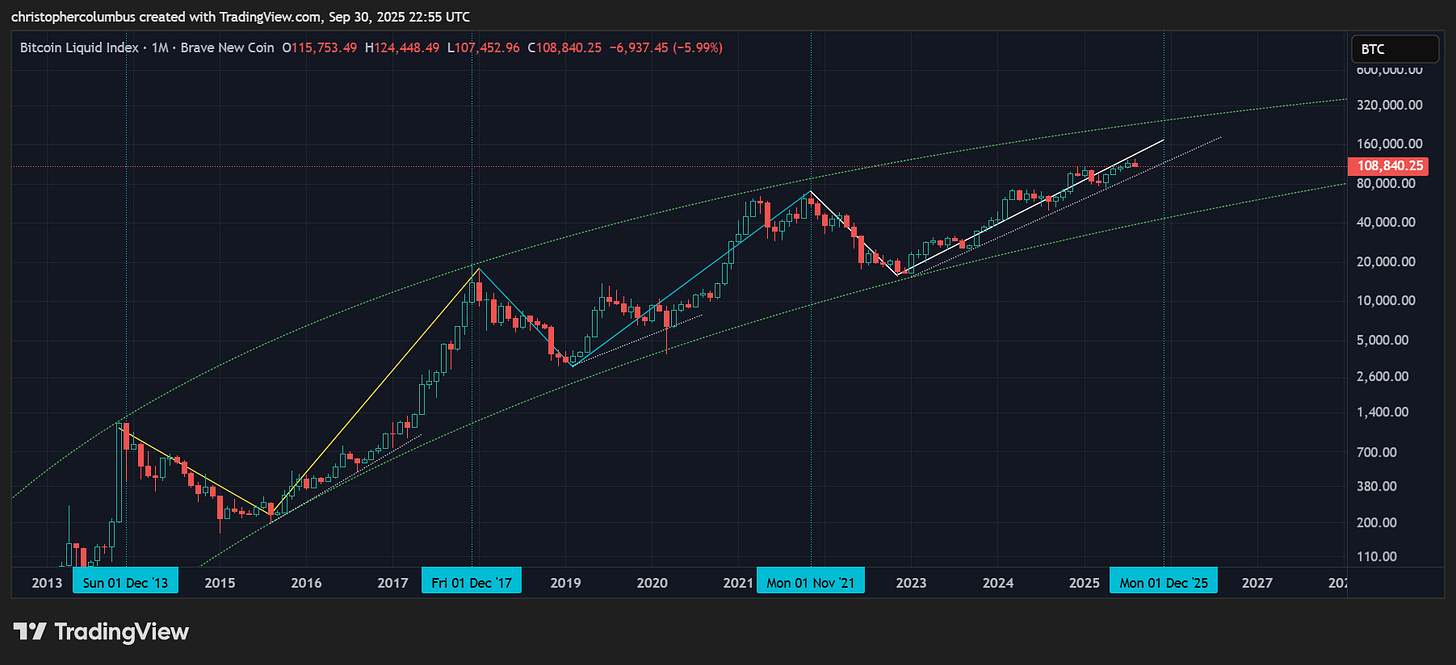Select the solid white trend line rising from 2023
This screenshot has width=1456, height=665.
[1032, 208]
